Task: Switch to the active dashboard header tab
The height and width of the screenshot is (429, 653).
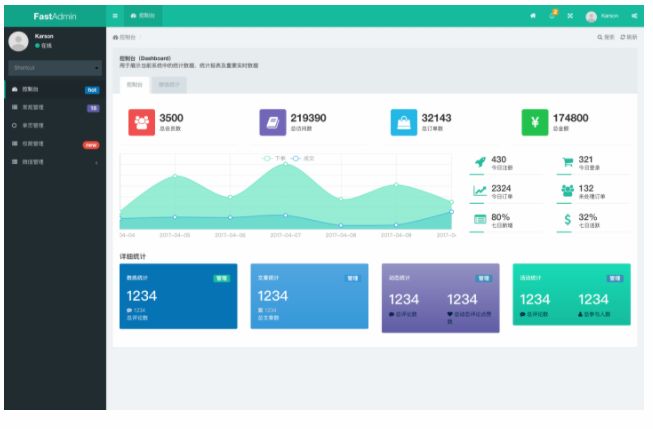Action: click(x=143, y=16)
